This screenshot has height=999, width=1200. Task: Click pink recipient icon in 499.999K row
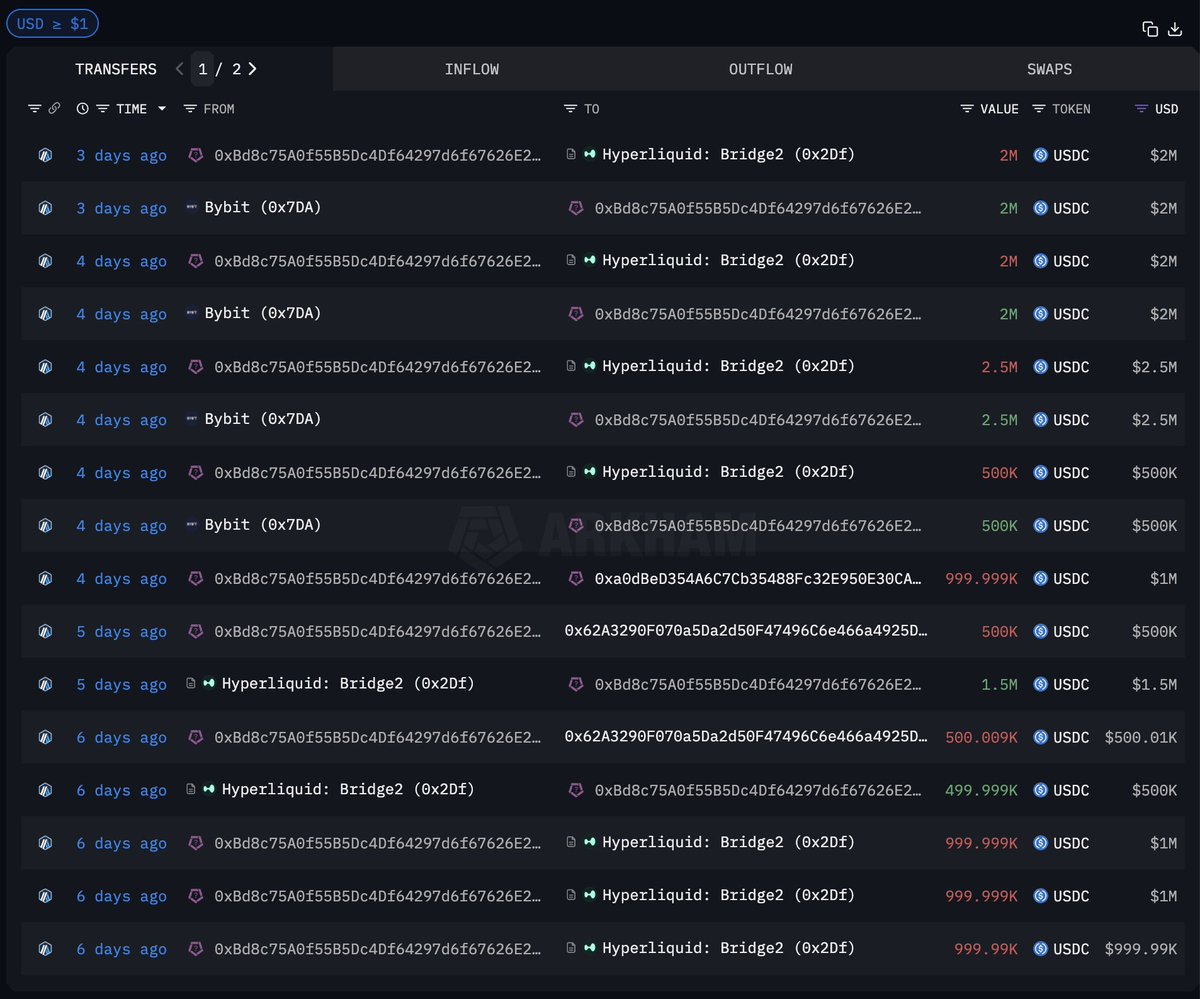point(576,790)
